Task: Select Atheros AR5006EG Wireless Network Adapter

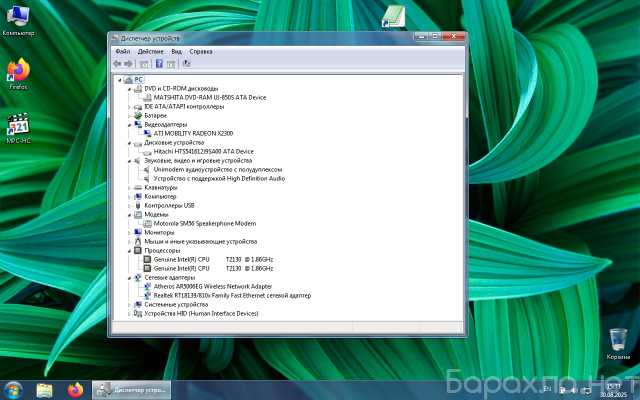Action: pos(213,287)
